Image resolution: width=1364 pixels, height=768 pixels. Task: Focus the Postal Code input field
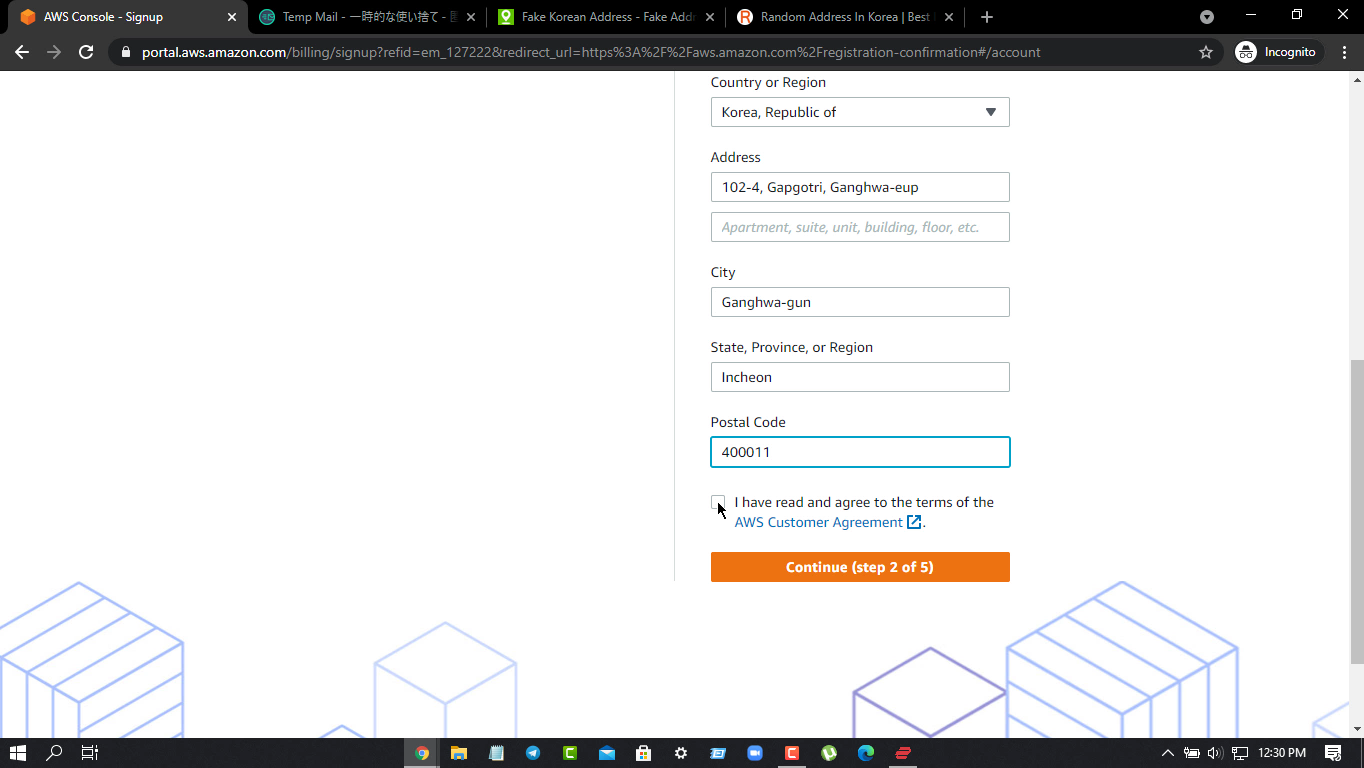[860, 452]
